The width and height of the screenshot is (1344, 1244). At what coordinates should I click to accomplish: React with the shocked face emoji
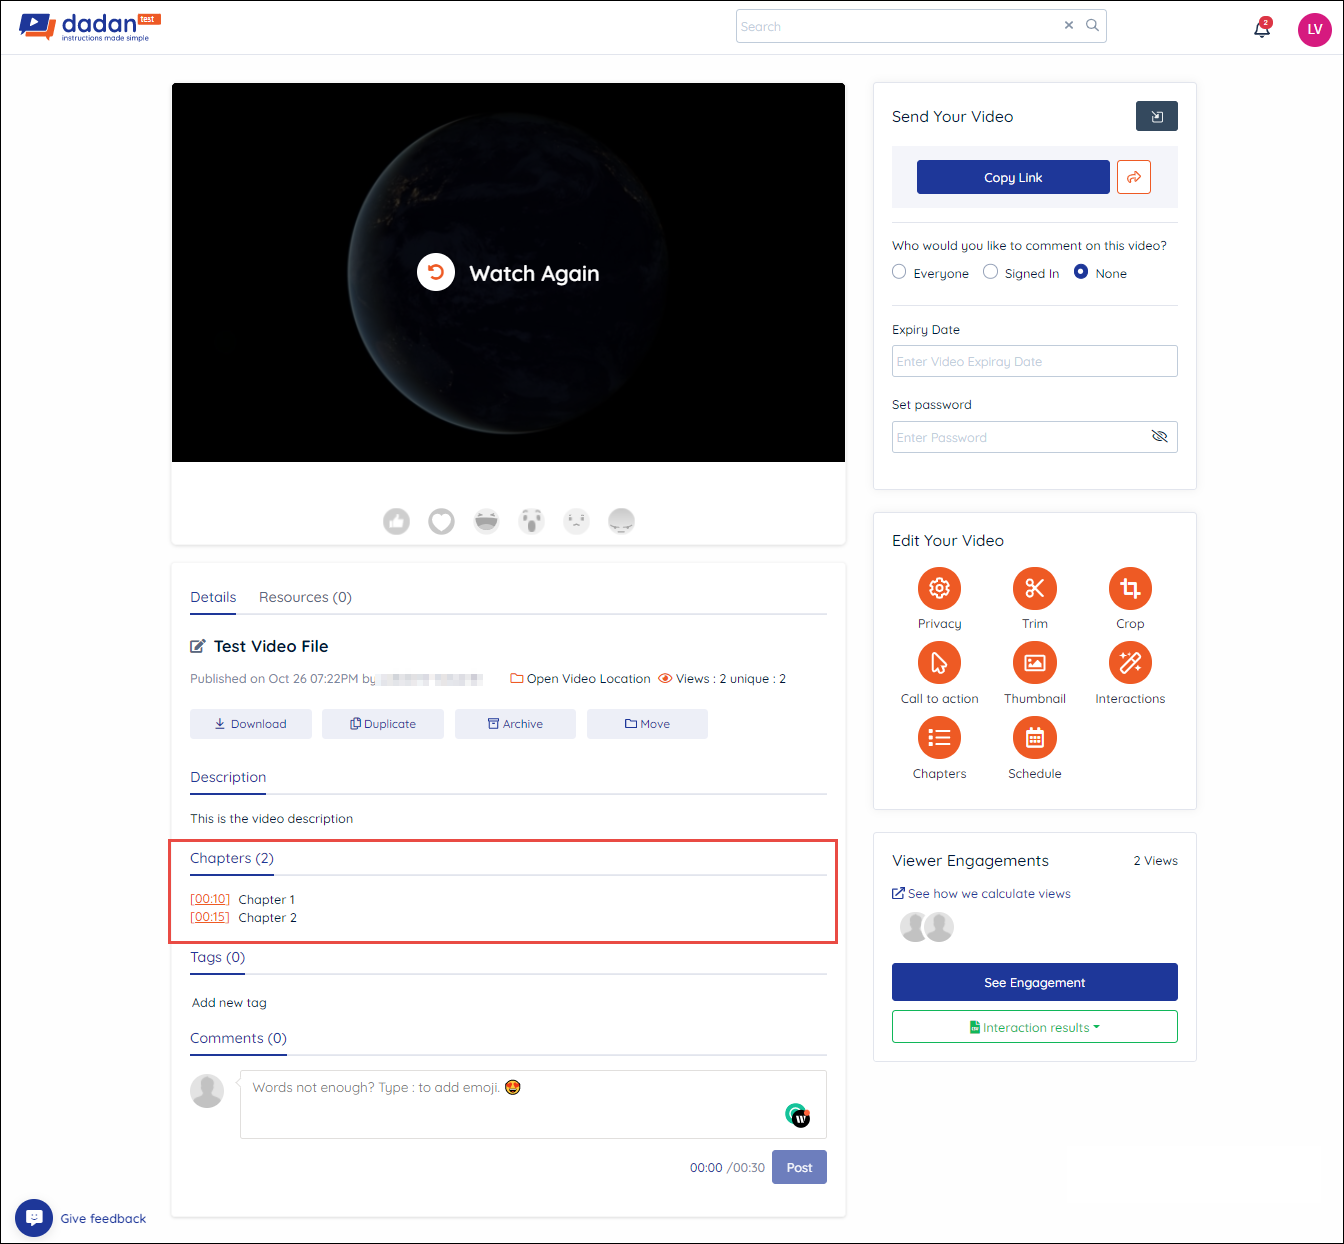point(532,521)
